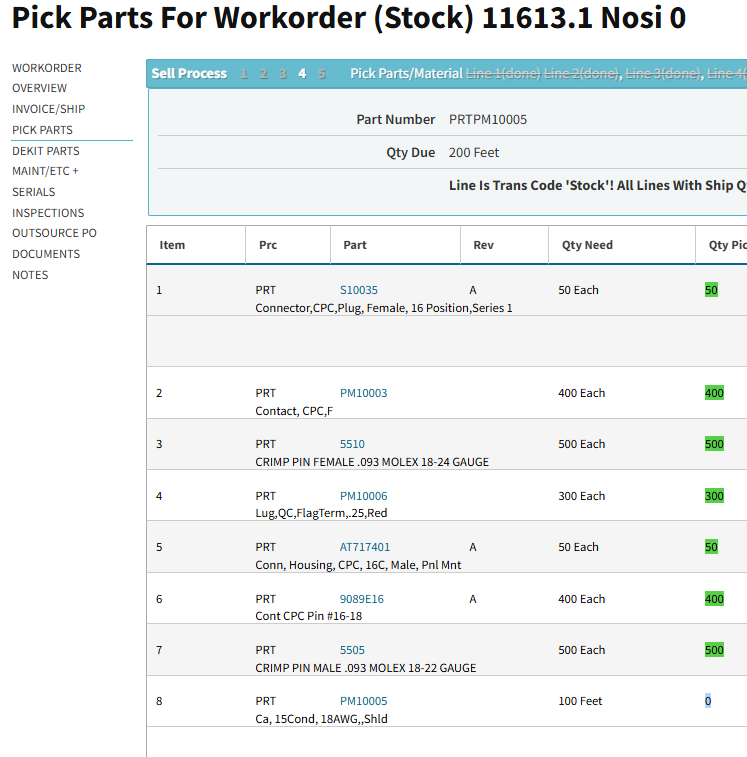747x757 pixels.
Task: Go to the Overview section
Action: [40, 88]
